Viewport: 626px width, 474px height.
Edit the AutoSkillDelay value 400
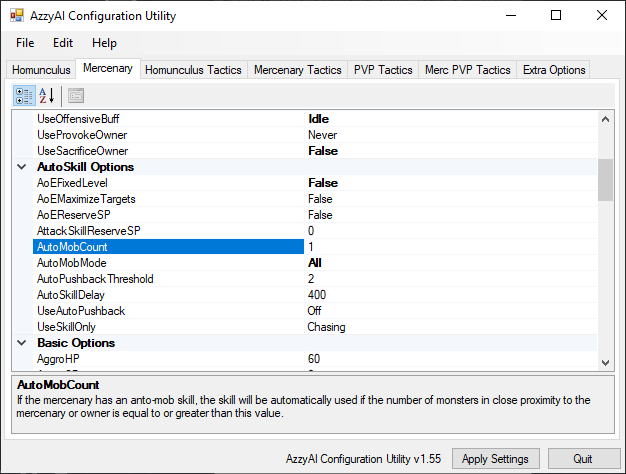click(451, 295)
